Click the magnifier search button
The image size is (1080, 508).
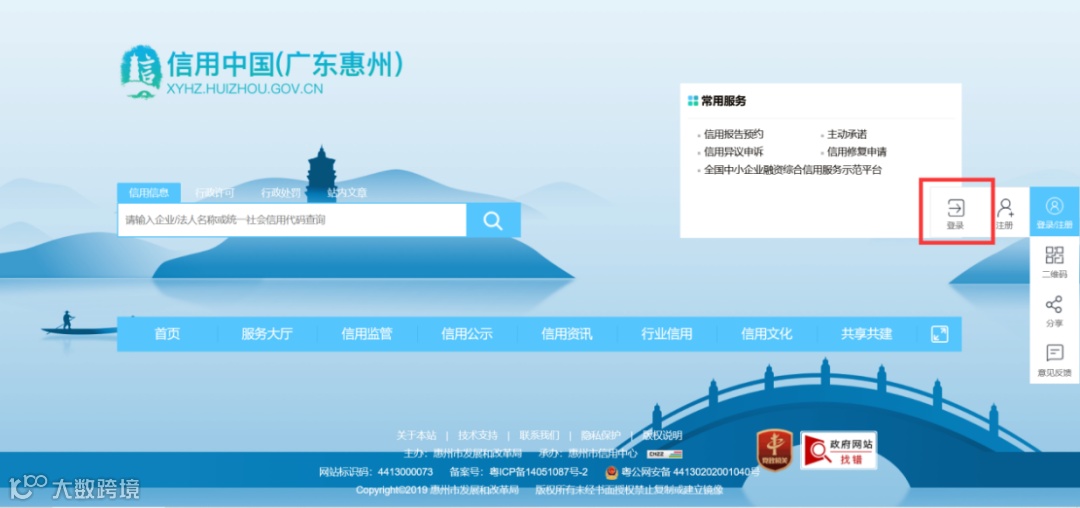493,220
